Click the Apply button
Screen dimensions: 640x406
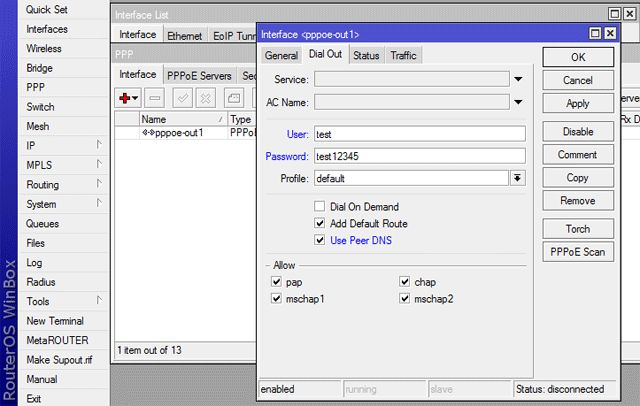pyautogui.click(x=577, y=103)
